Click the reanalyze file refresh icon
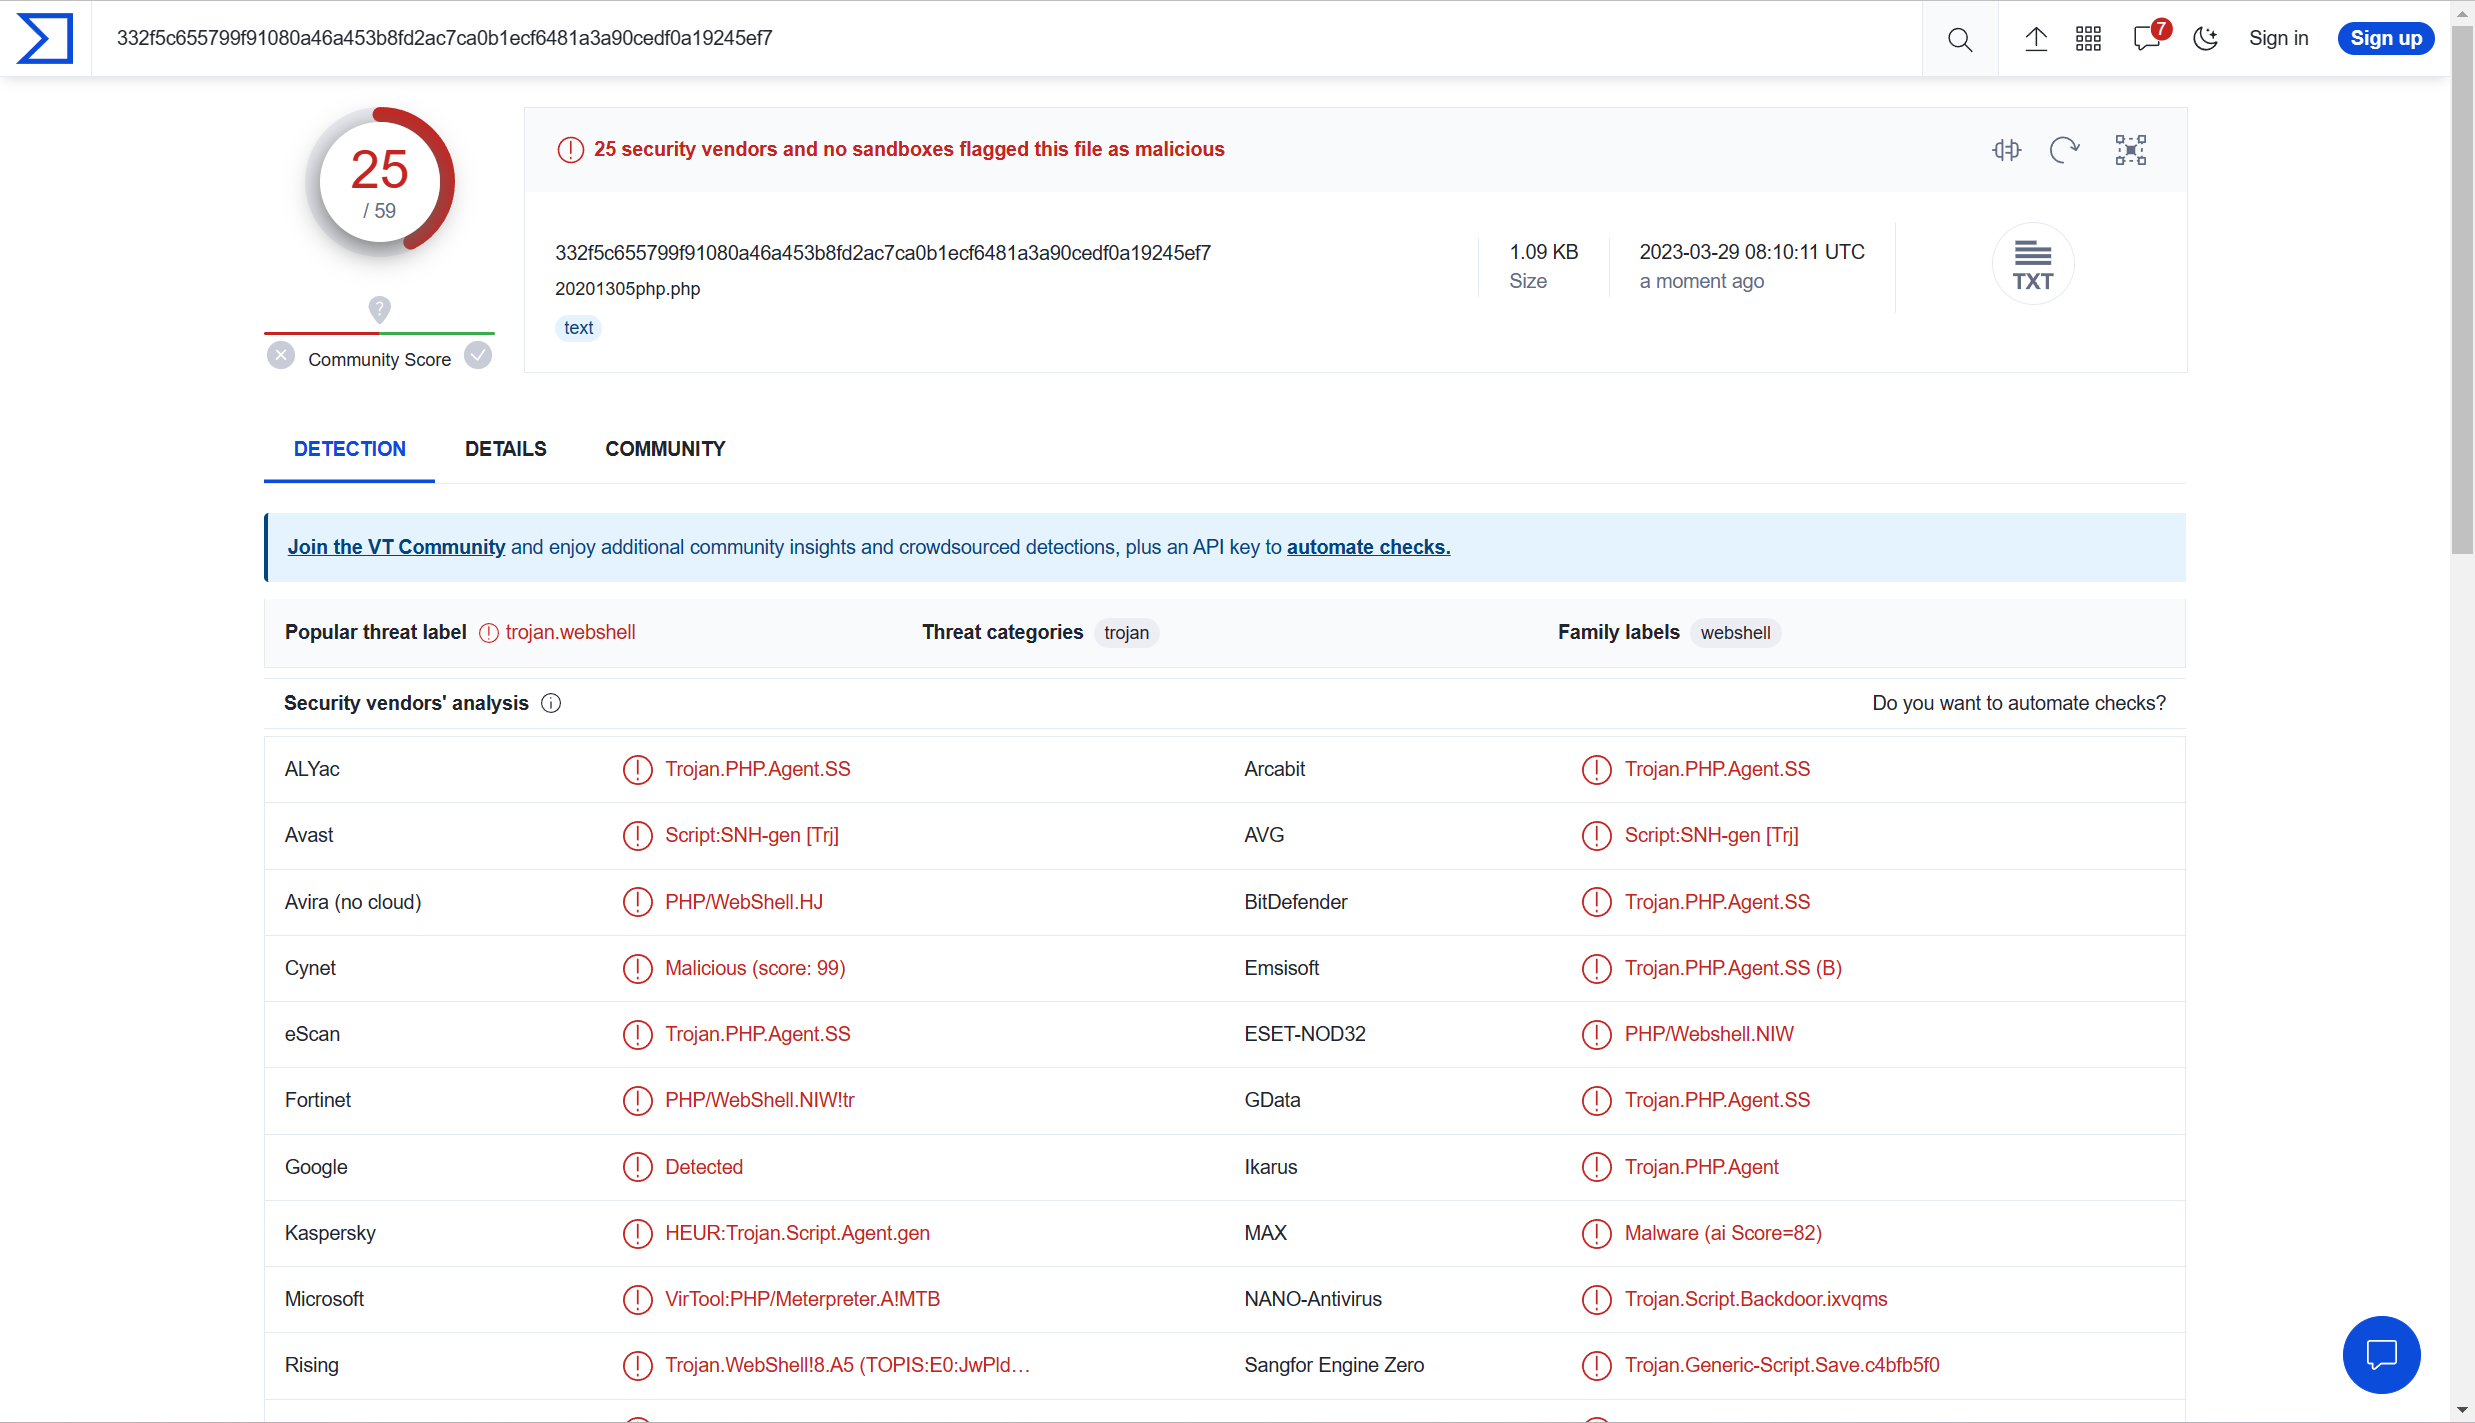 click(x=2064, y=150)
